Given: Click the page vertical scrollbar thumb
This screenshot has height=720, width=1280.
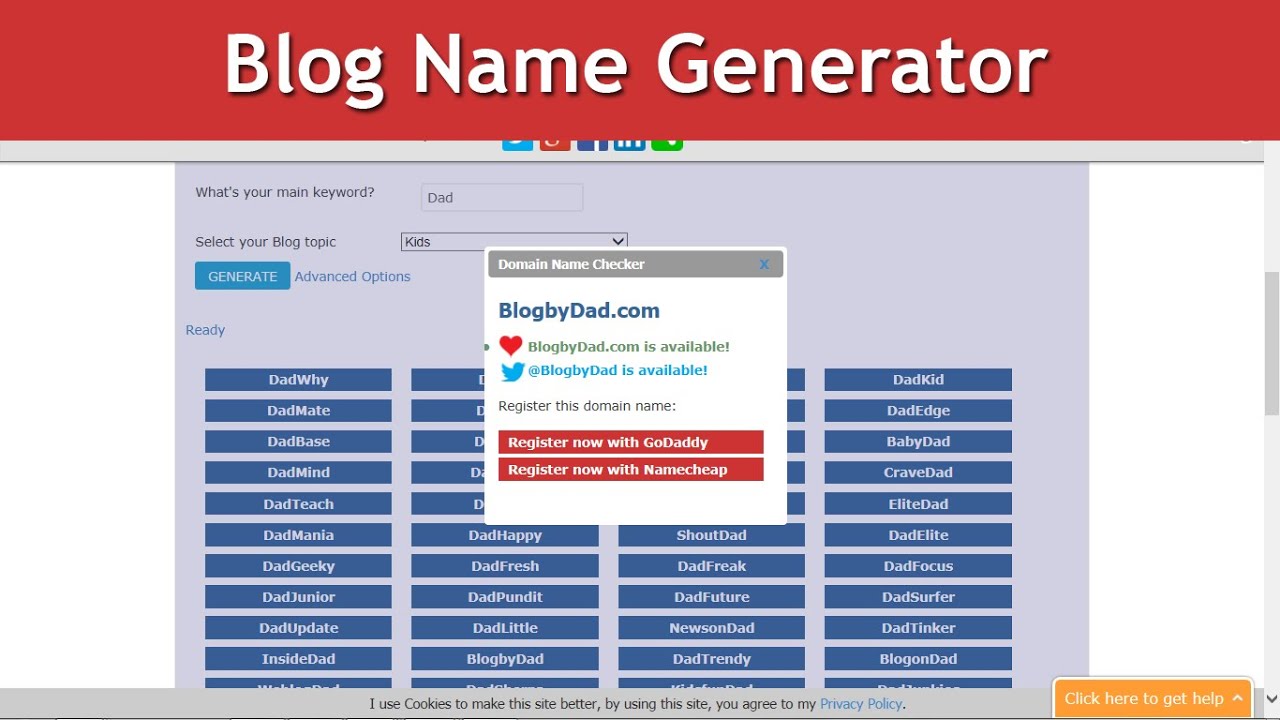Looking at the screenshot, I should [1272, 343].
